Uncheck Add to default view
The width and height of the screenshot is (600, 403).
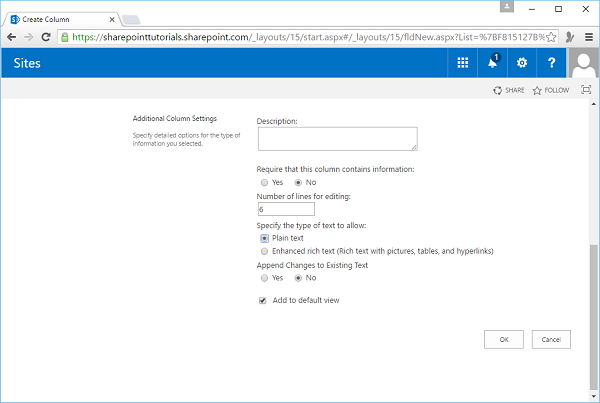click(263, 300)
